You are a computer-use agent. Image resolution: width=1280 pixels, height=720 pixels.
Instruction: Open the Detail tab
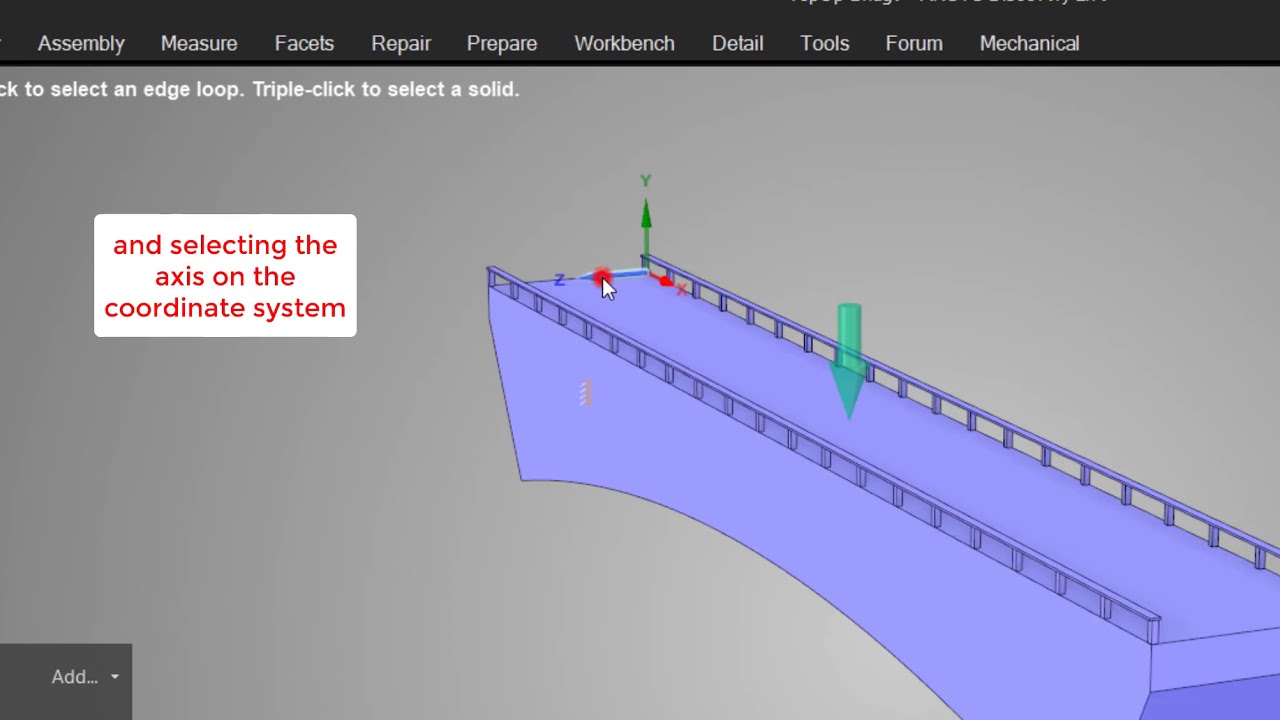(738, 44)
